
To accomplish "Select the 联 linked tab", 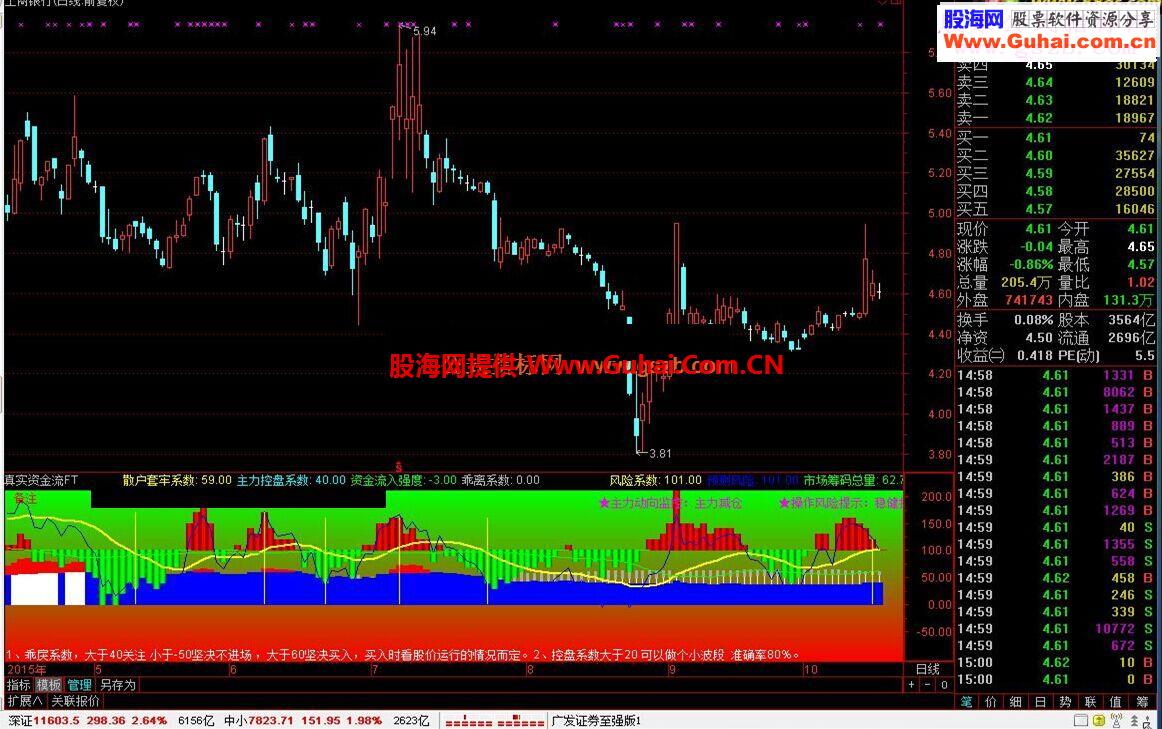I will coord(1091,702).
